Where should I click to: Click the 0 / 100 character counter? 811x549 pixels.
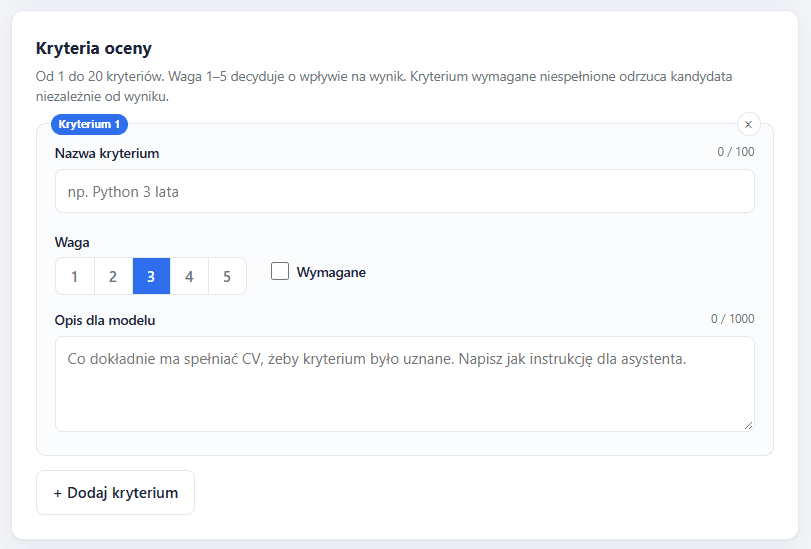click(x=735, y=152)
